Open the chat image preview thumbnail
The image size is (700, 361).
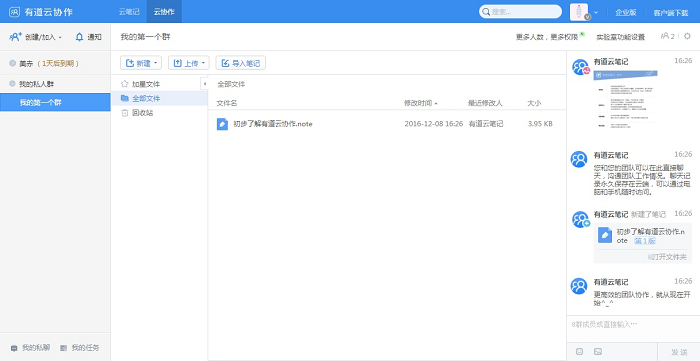[625, 101]
